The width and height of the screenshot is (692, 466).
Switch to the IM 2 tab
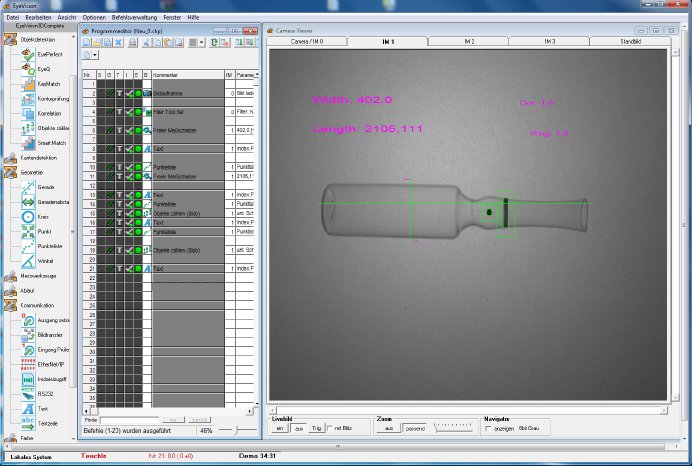click(469, 41)
